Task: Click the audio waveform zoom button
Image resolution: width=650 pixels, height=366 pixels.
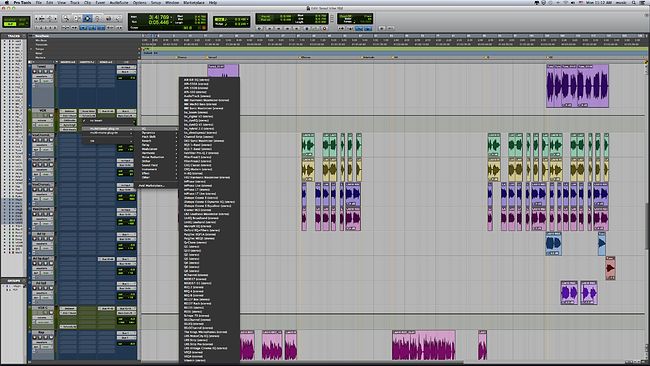Action: (x=43, y=19)
